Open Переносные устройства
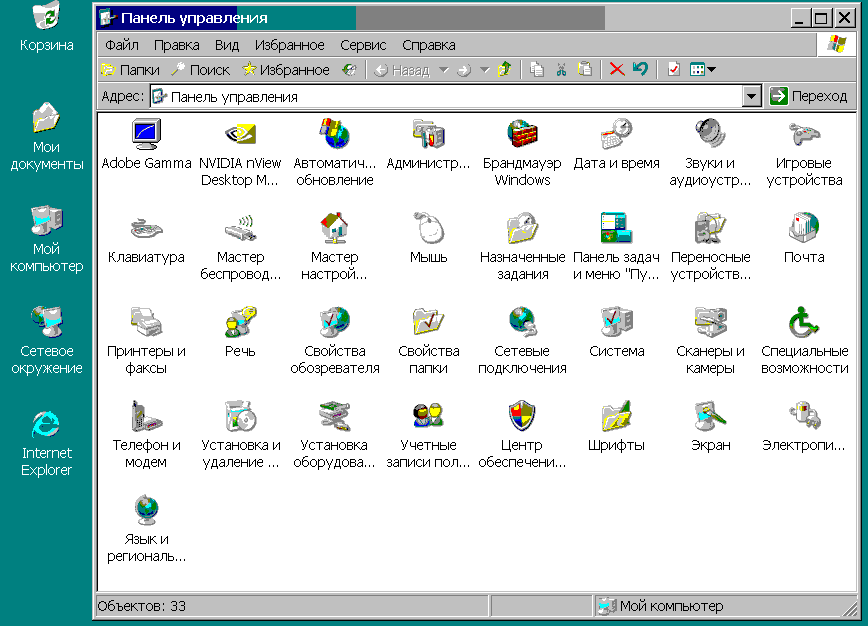Image resolution: width=868 pixels, height=626 pixels. (710, 247)
